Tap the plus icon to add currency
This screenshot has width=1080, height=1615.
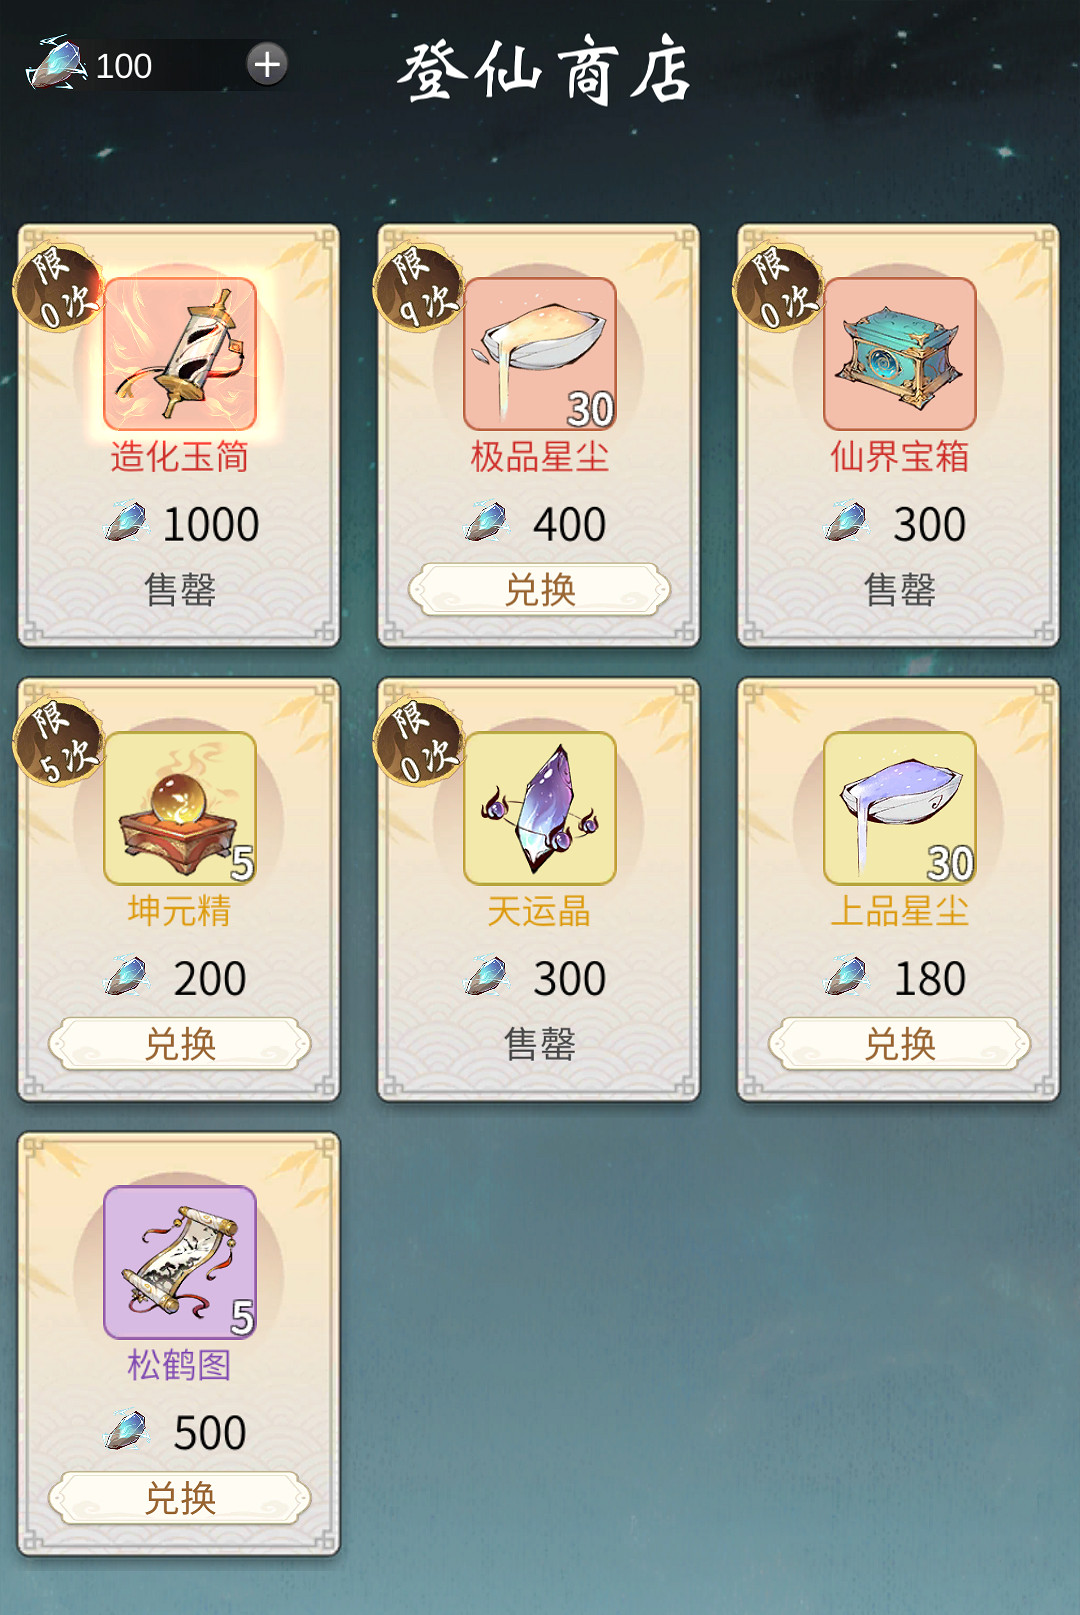[267, 64]
